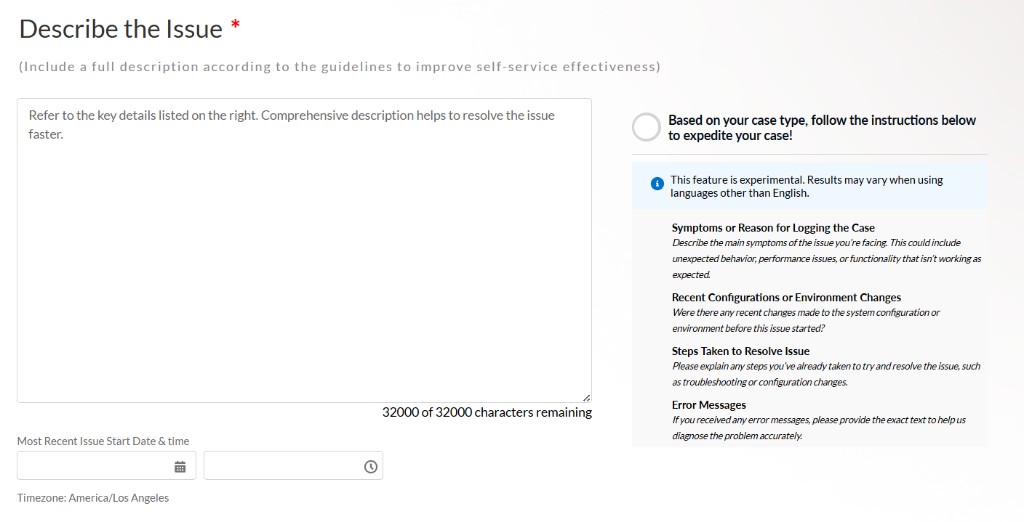Screen dimensions: 1024x522
Task: Click the circular progress ring beside instructions
Action: coord(647,127)
